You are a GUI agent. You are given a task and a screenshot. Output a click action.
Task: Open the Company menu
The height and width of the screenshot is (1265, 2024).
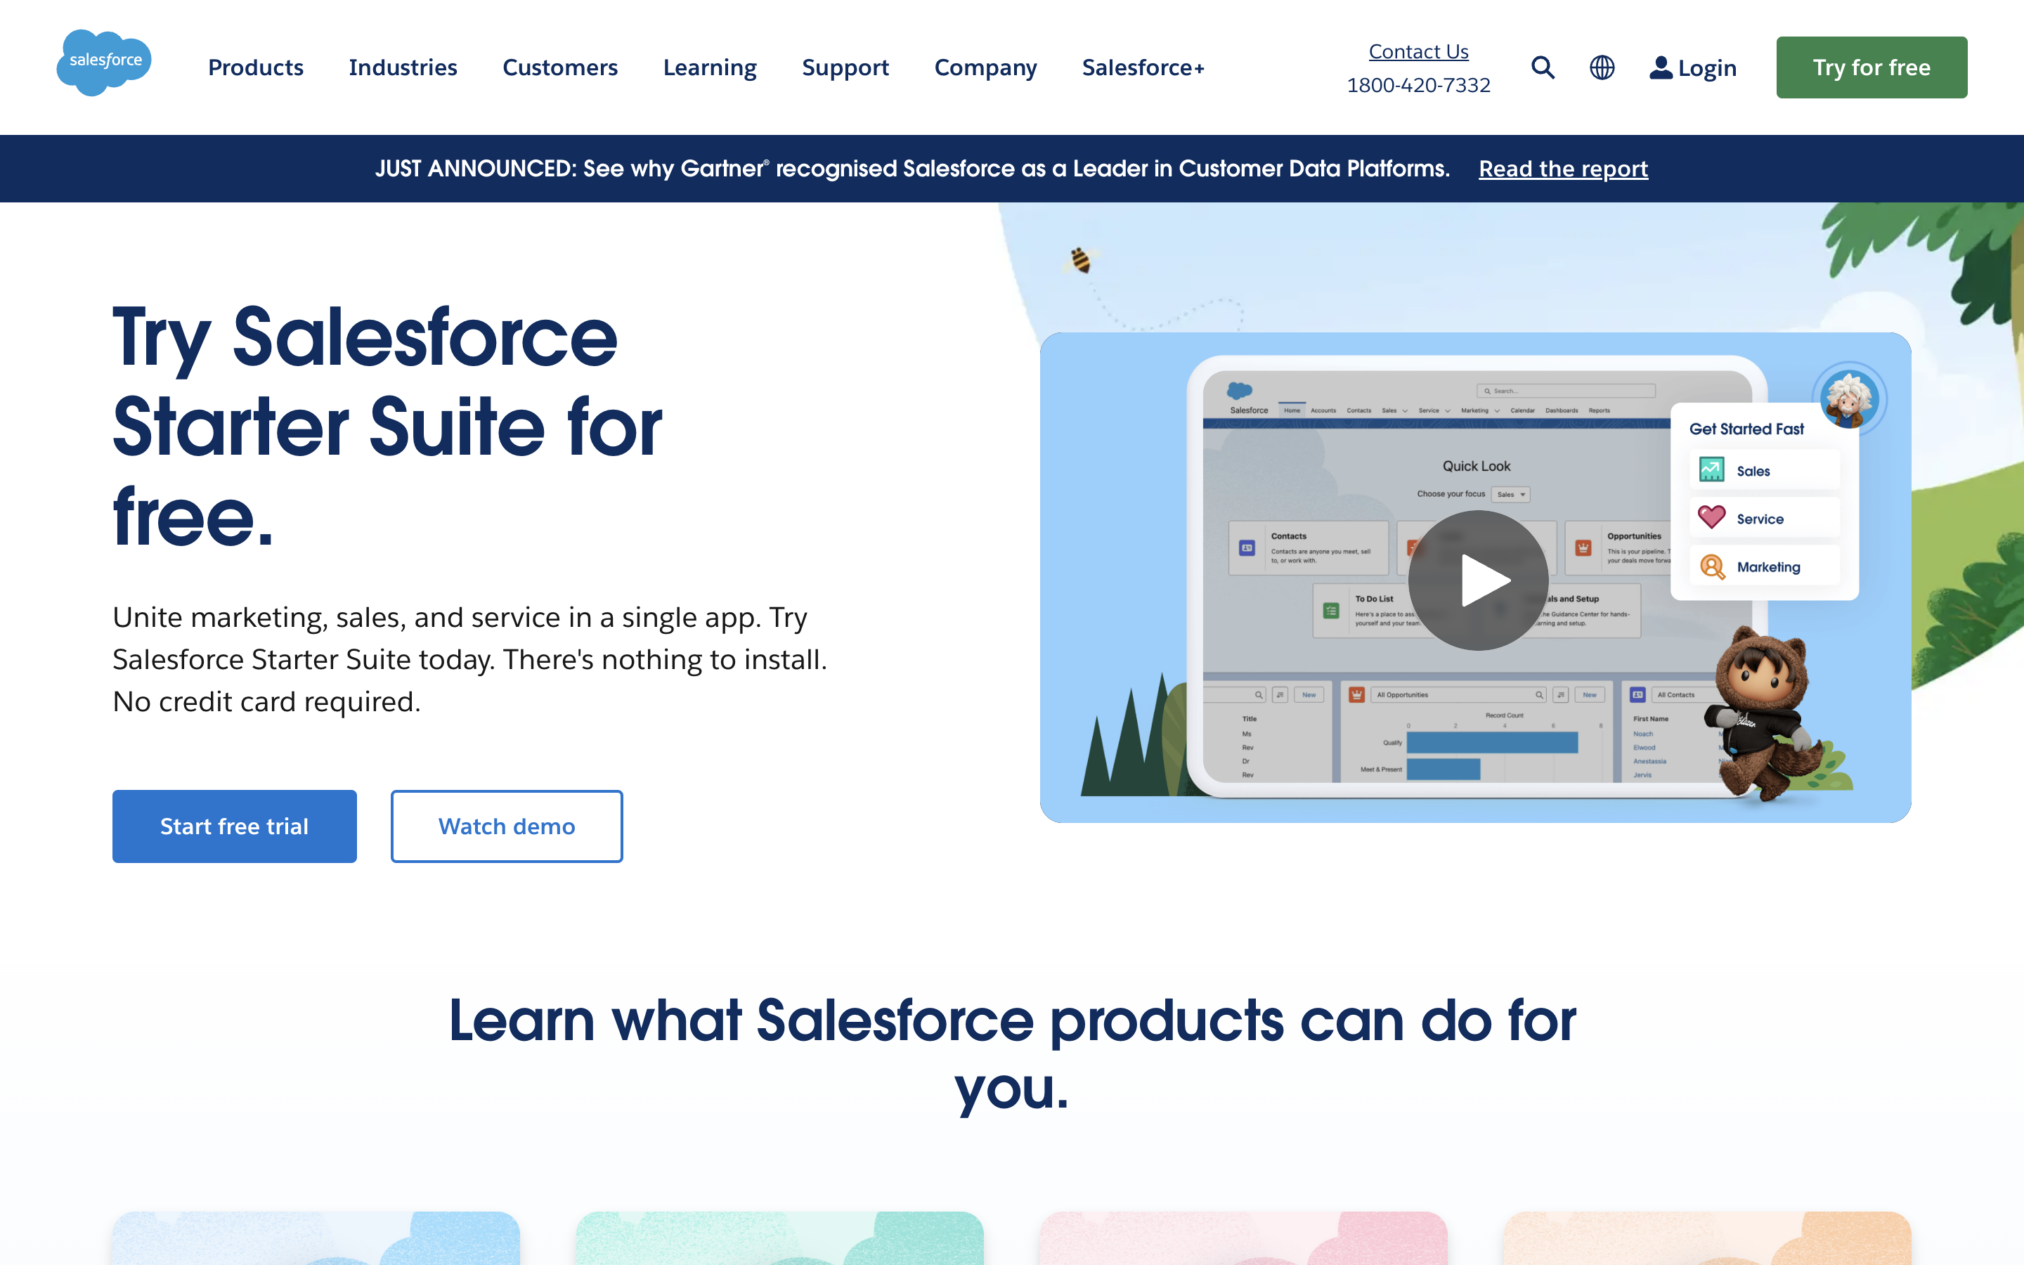coord(985,67)
